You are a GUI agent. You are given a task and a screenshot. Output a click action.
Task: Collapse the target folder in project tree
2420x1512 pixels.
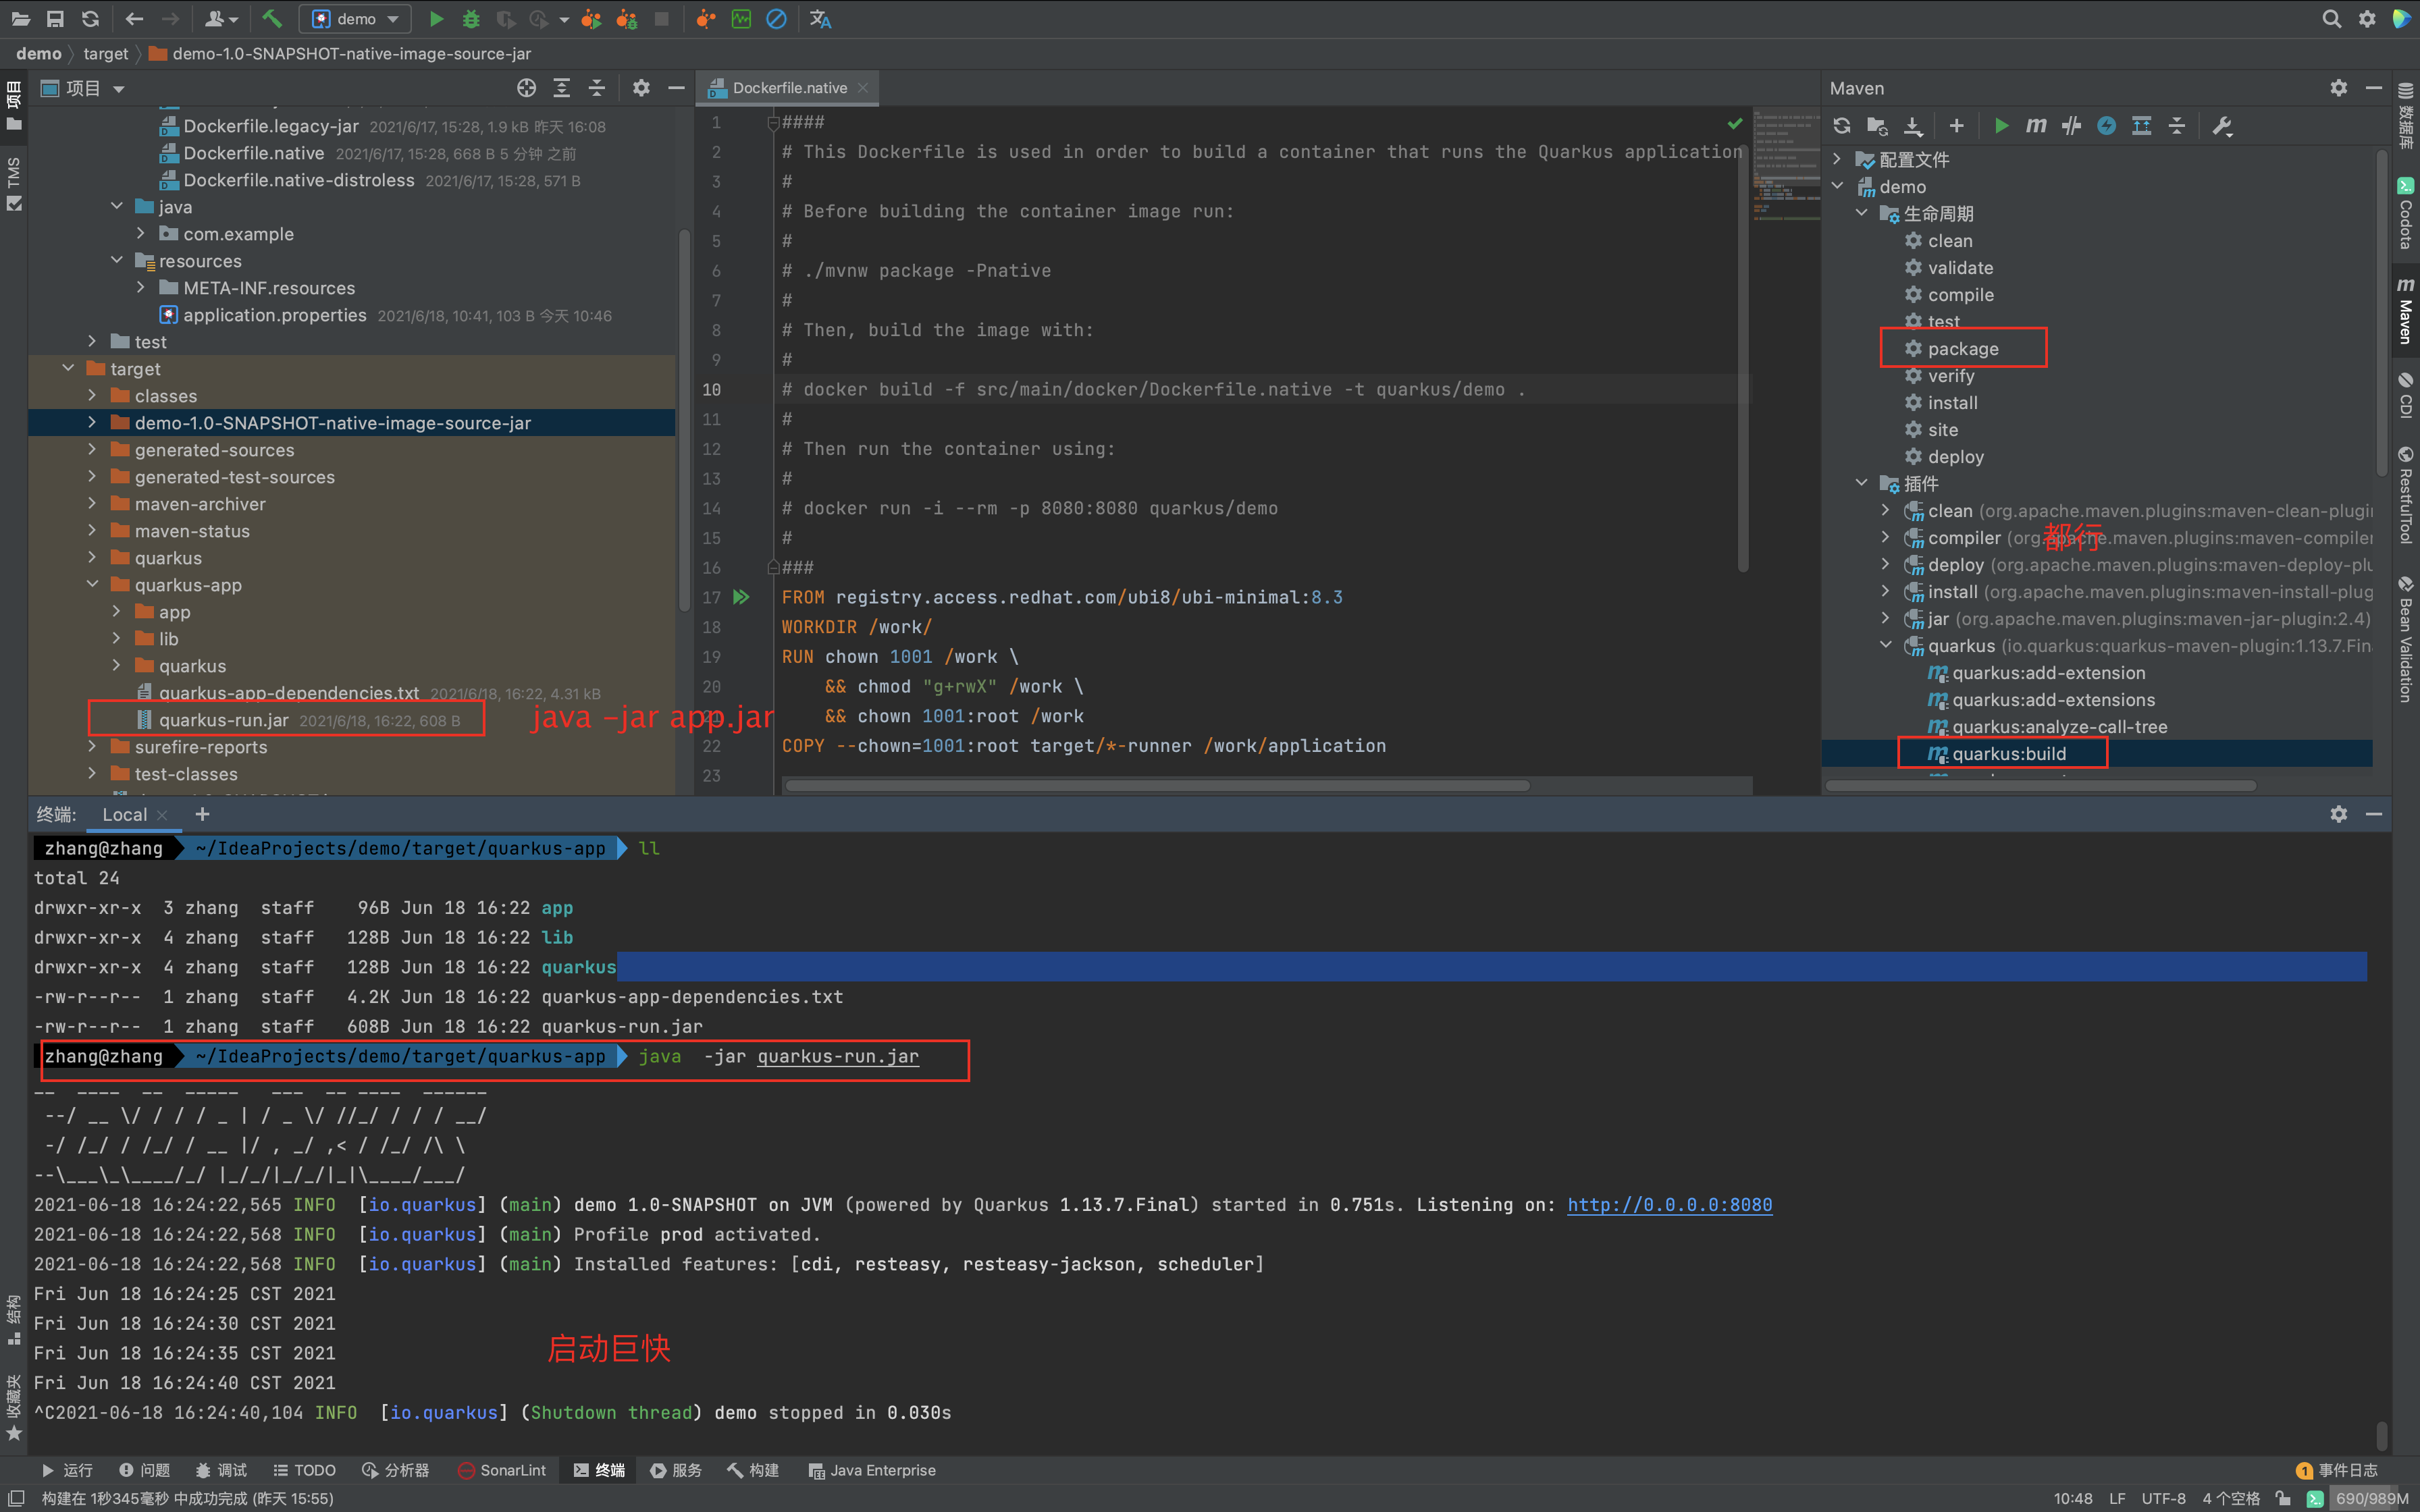(68, 369)
